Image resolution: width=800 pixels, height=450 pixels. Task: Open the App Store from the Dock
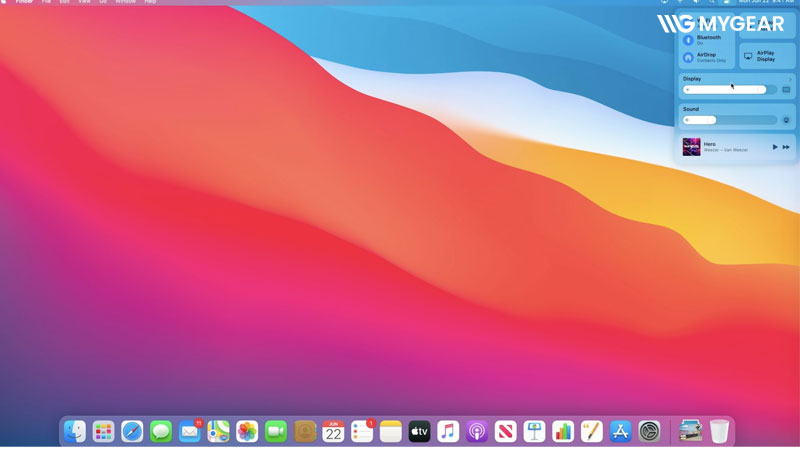[620, 432]
